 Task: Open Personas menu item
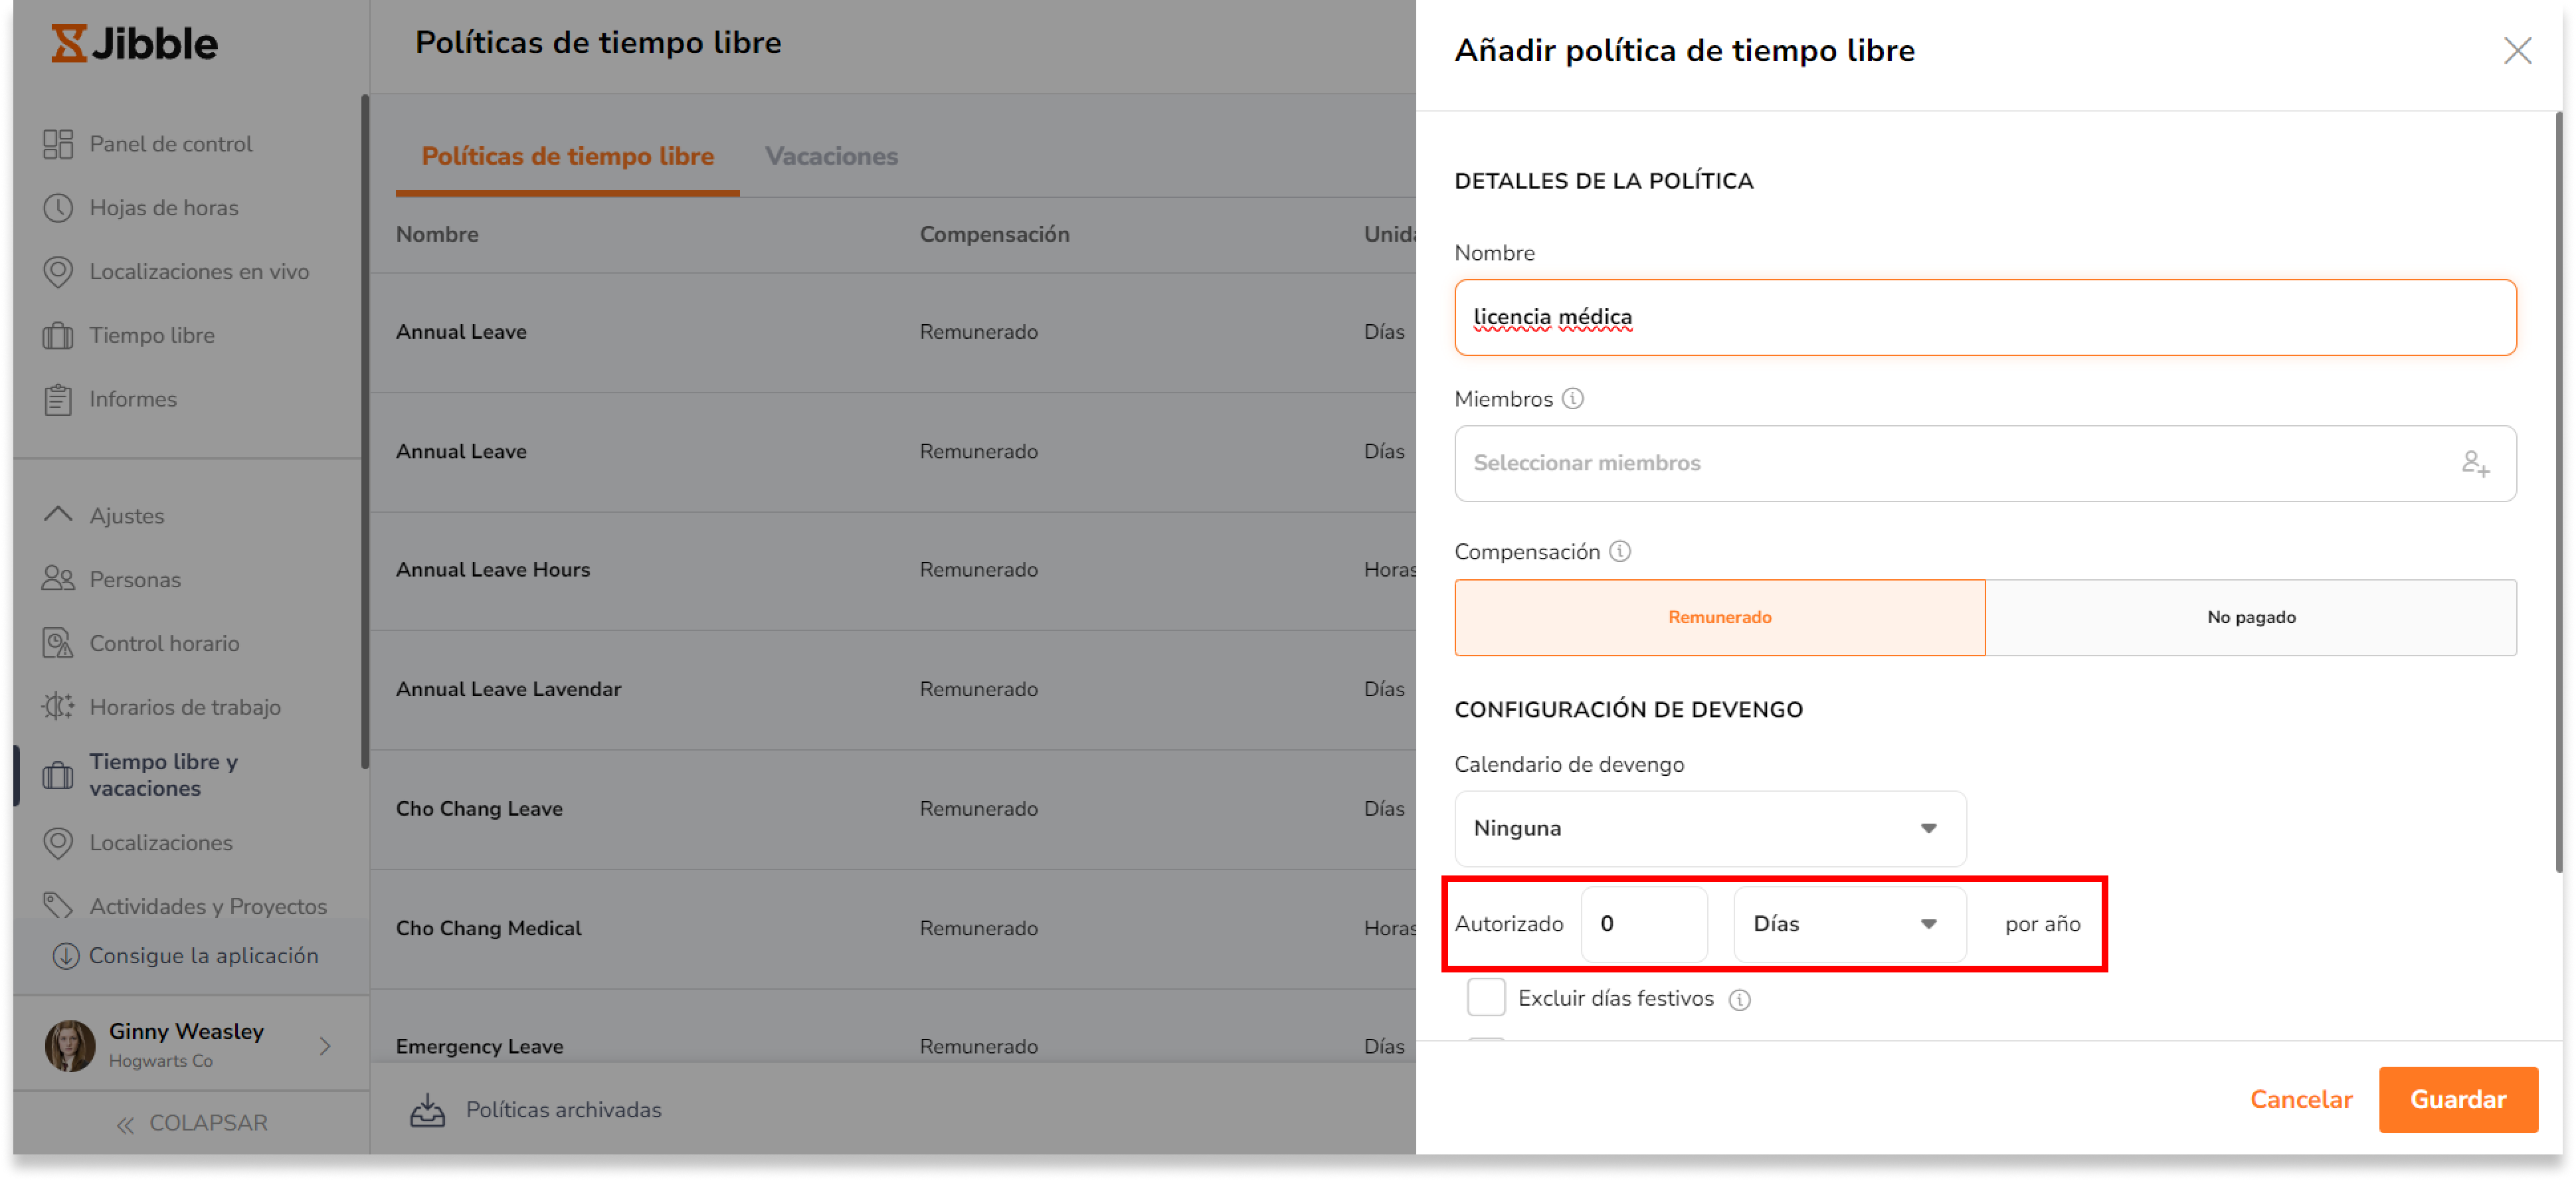[135, 580]
